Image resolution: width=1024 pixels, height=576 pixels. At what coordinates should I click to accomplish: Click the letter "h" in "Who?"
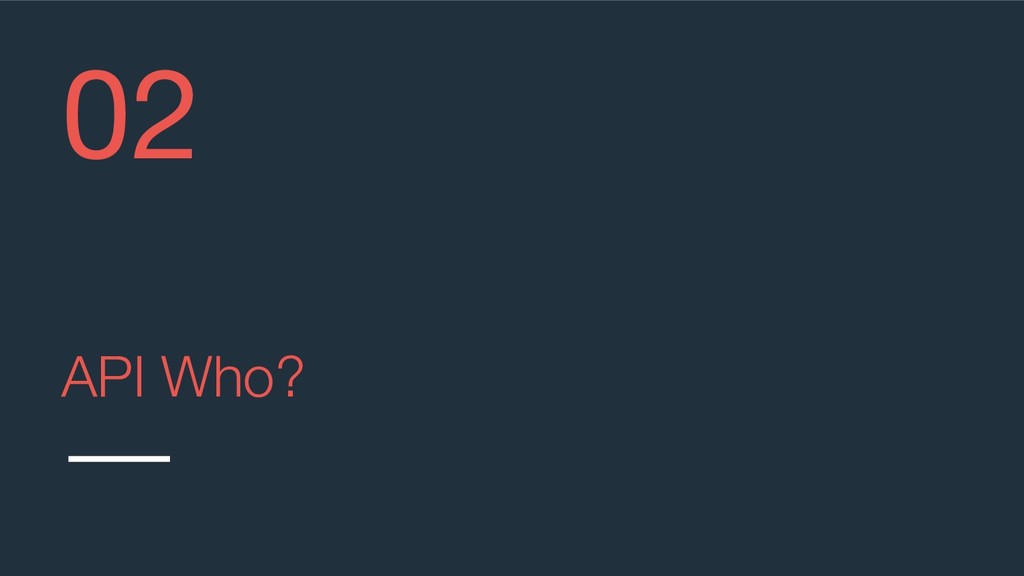226,377
